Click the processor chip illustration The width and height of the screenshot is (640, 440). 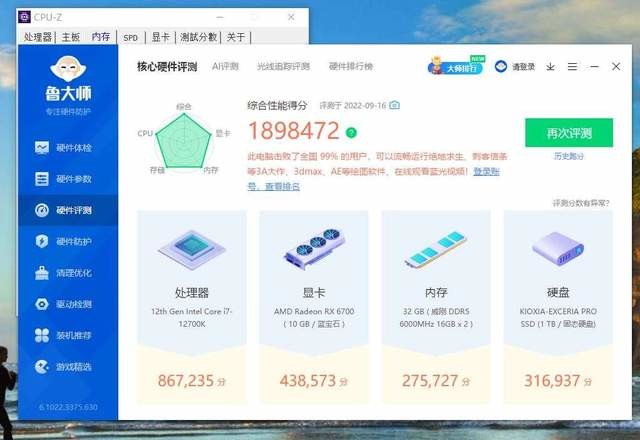(192, 249)
